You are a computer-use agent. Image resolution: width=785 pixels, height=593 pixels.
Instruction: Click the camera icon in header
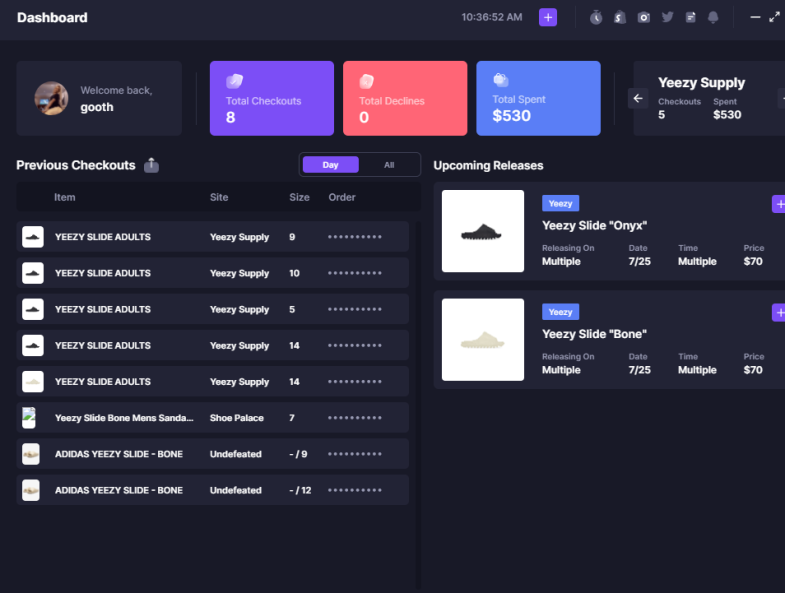(644, 18)
